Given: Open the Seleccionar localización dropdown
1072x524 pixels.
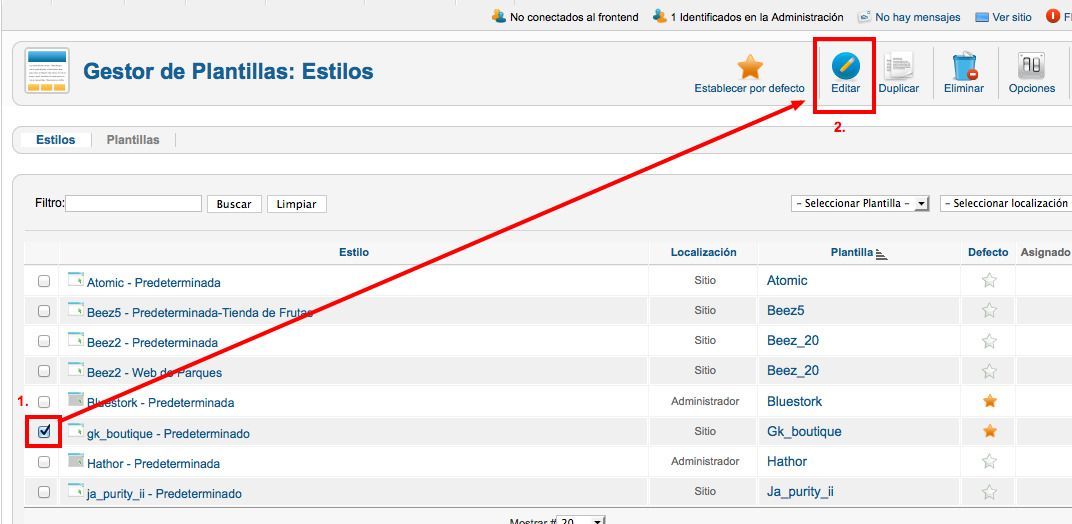Looking at the screenshot, I should click(x=1006, y=203).
